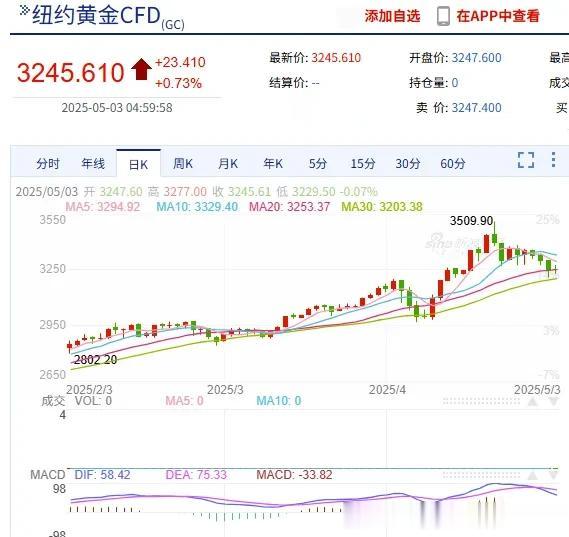The image size is (569, 537).
Task: Click the 纽约黄金CFD title
Action: pyautogui.click(x=96, y=15)
